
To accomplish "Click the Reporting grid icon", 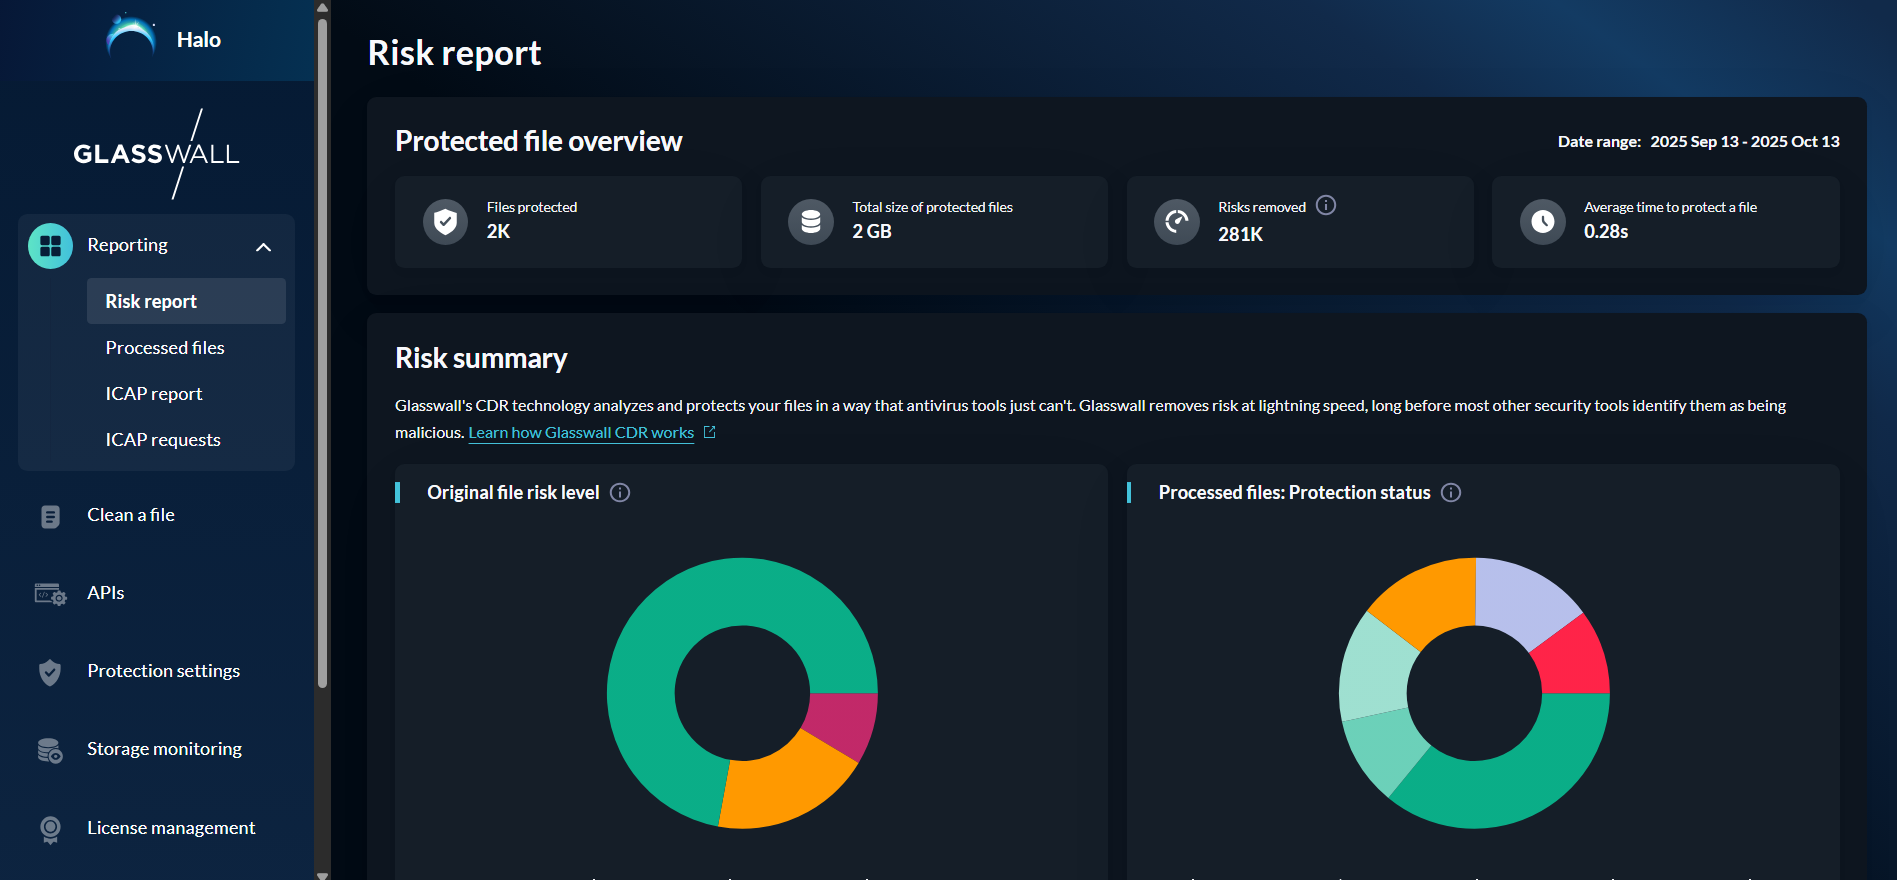I will coord(50,246).
